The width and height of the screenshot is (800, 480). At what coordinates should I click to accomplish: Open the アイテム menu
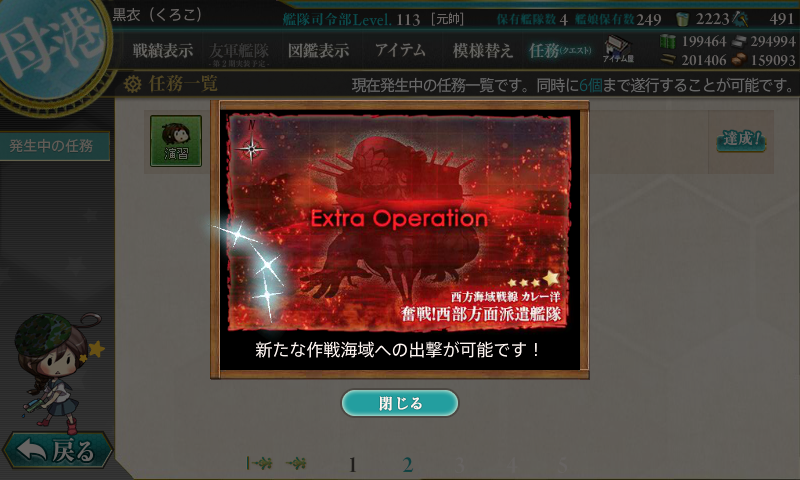click(x=400, y=50)
